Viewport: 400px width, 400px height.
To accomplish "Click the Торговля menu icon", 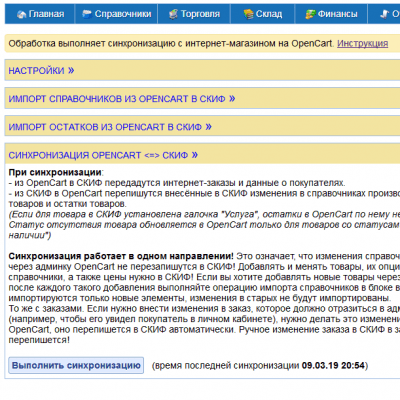I will click(173, 14).
